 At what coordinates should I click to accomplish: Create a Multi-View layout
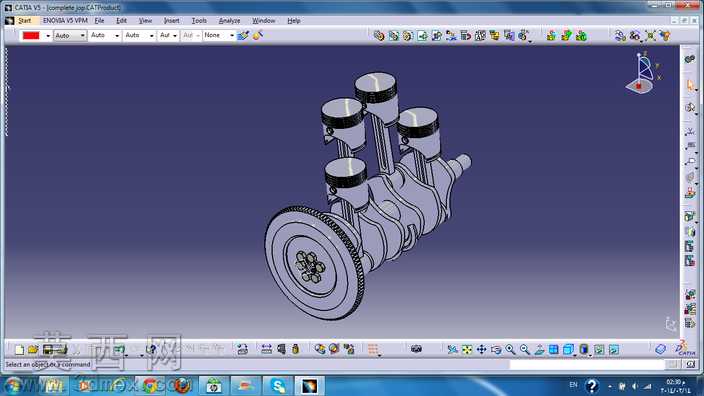click(x=554, y=349)
